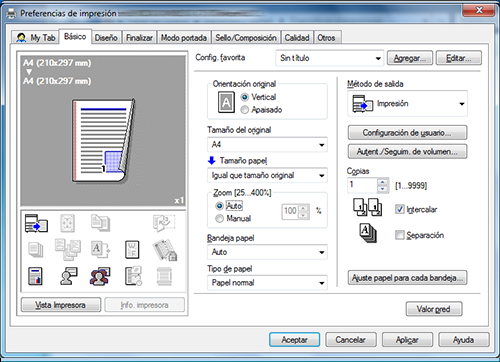The image size is (500, 362).
Task: Choose the Auto zoom radio button
Action: 219,206
